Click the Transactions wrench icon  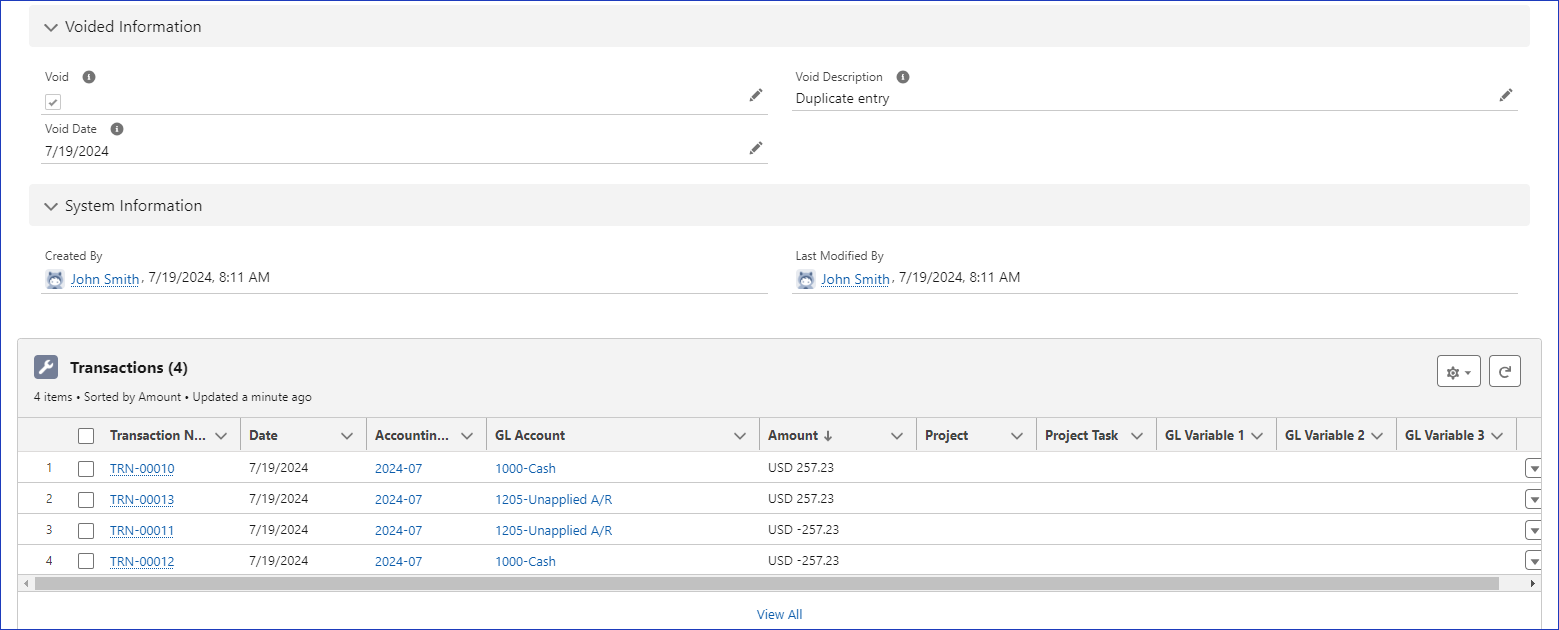(46, 367)
